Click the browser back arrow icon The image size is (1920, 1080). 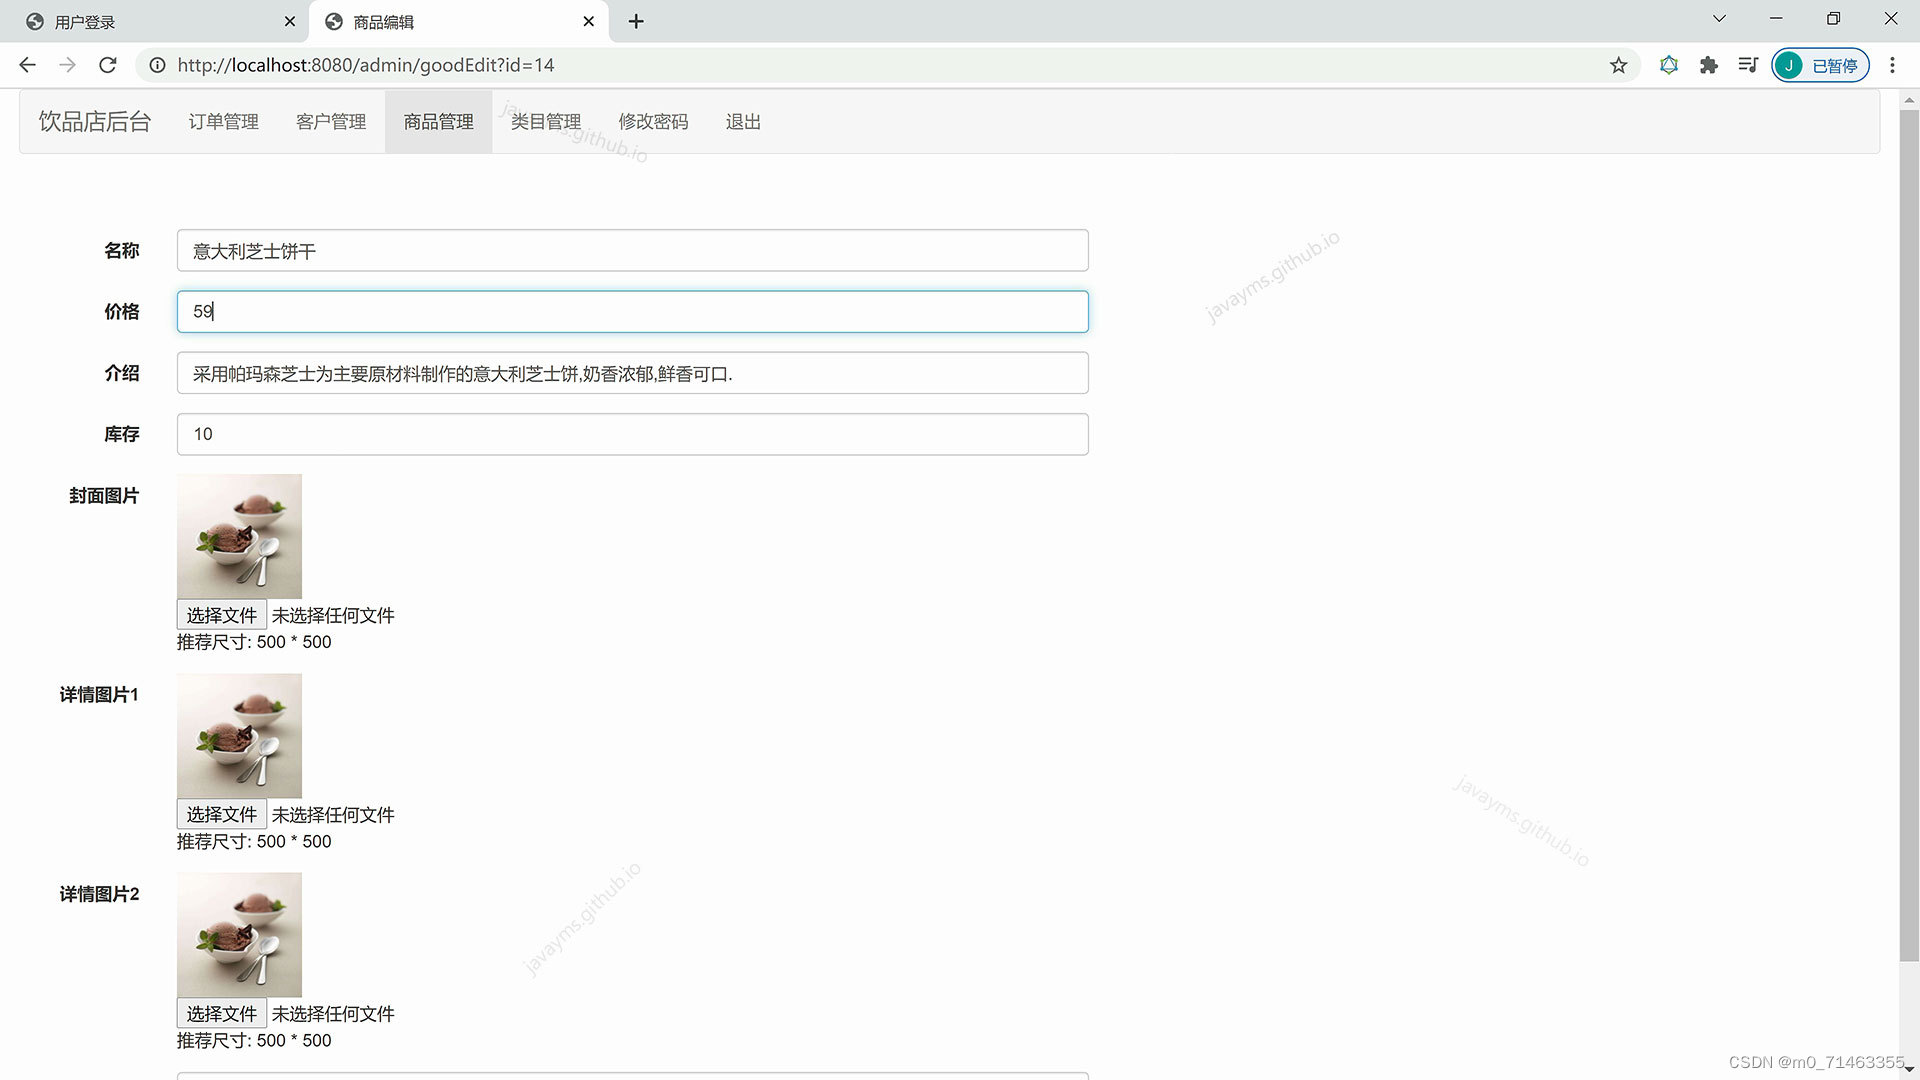[x=27, y=65]
